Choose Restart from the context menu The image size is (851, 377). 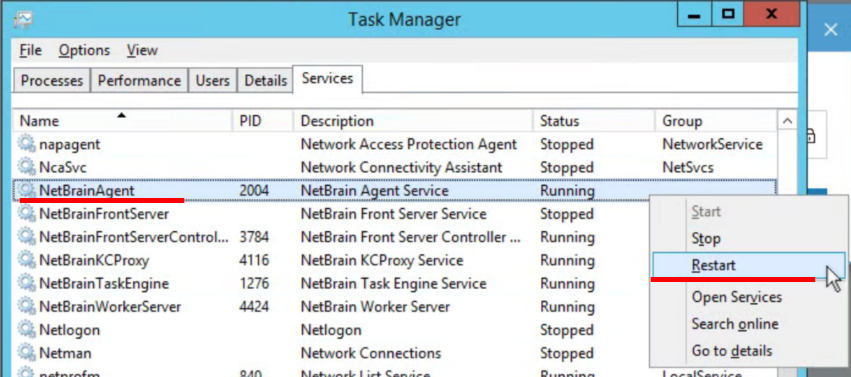(x=749, y=266)
